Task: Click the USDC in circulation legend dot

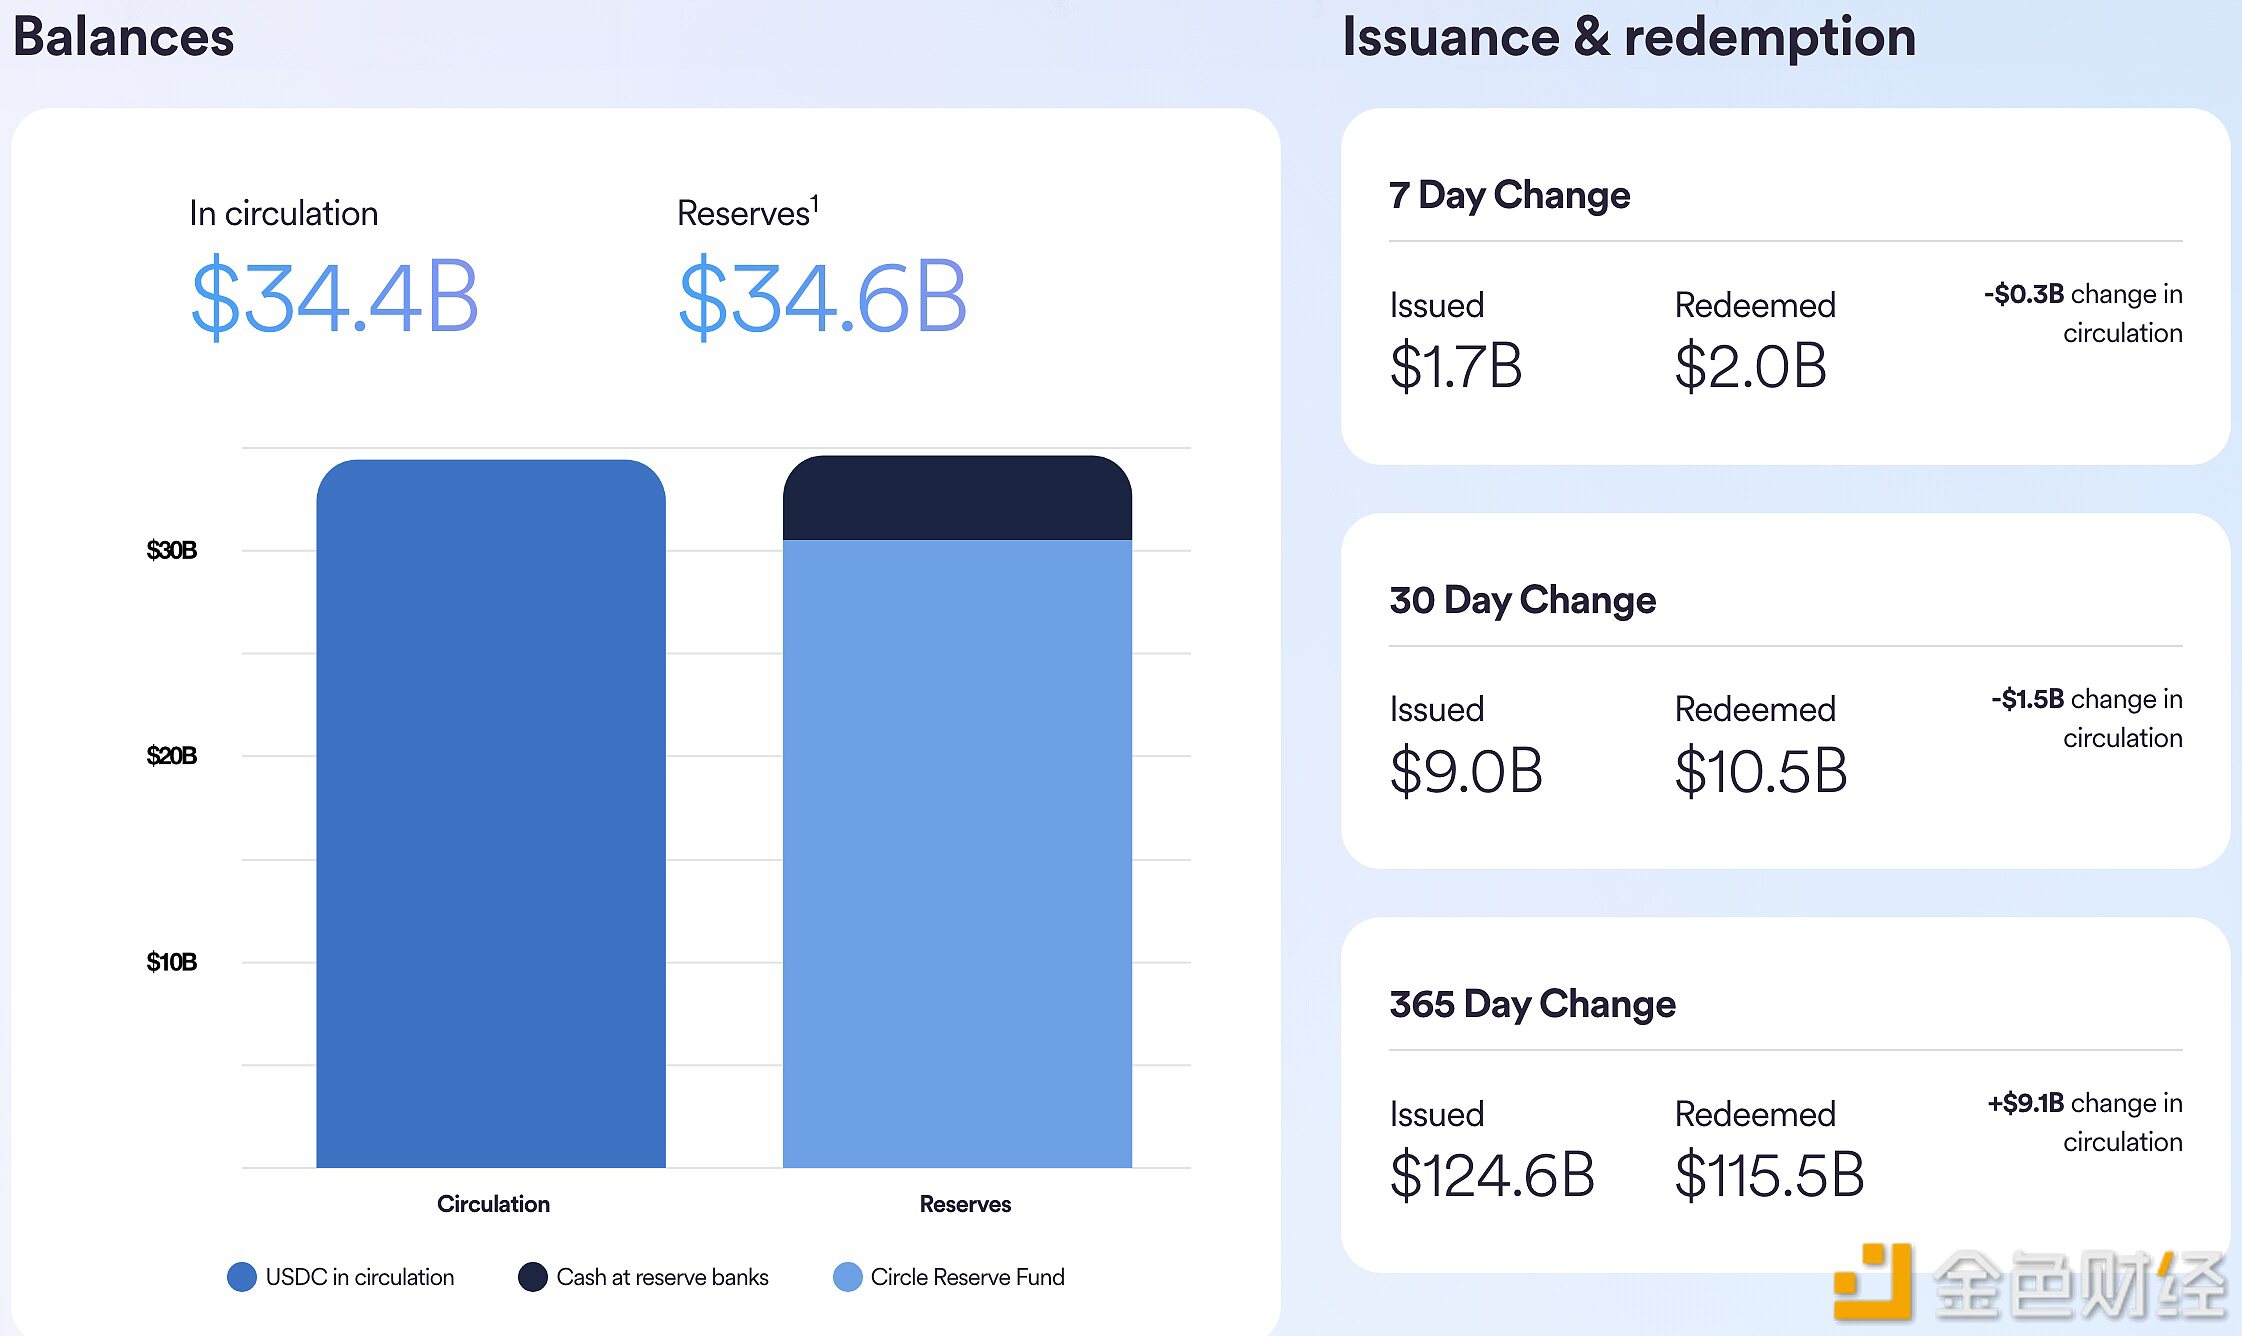Action: point(242,1277)
